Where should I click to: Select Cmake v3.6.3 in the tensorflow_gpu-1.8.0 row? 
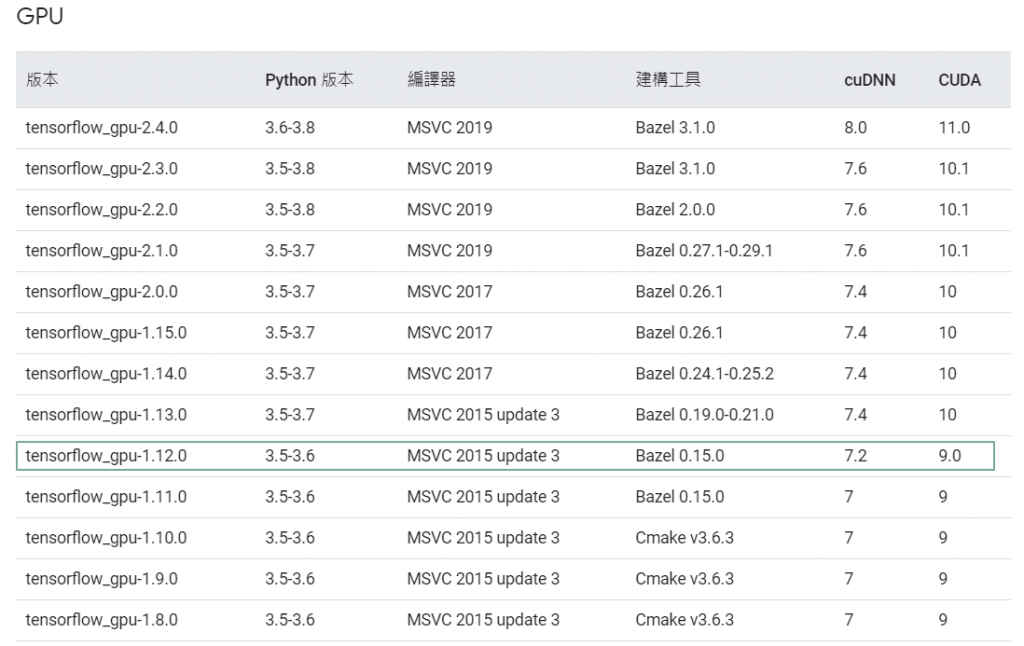tap(684, 621)
